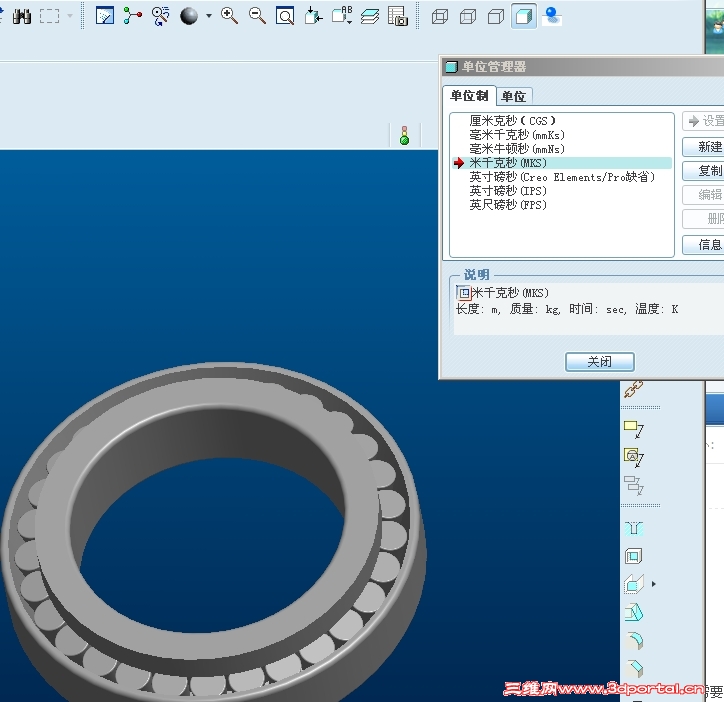
Task: Click the spin center toggle icon
Action: coord(133,16)
